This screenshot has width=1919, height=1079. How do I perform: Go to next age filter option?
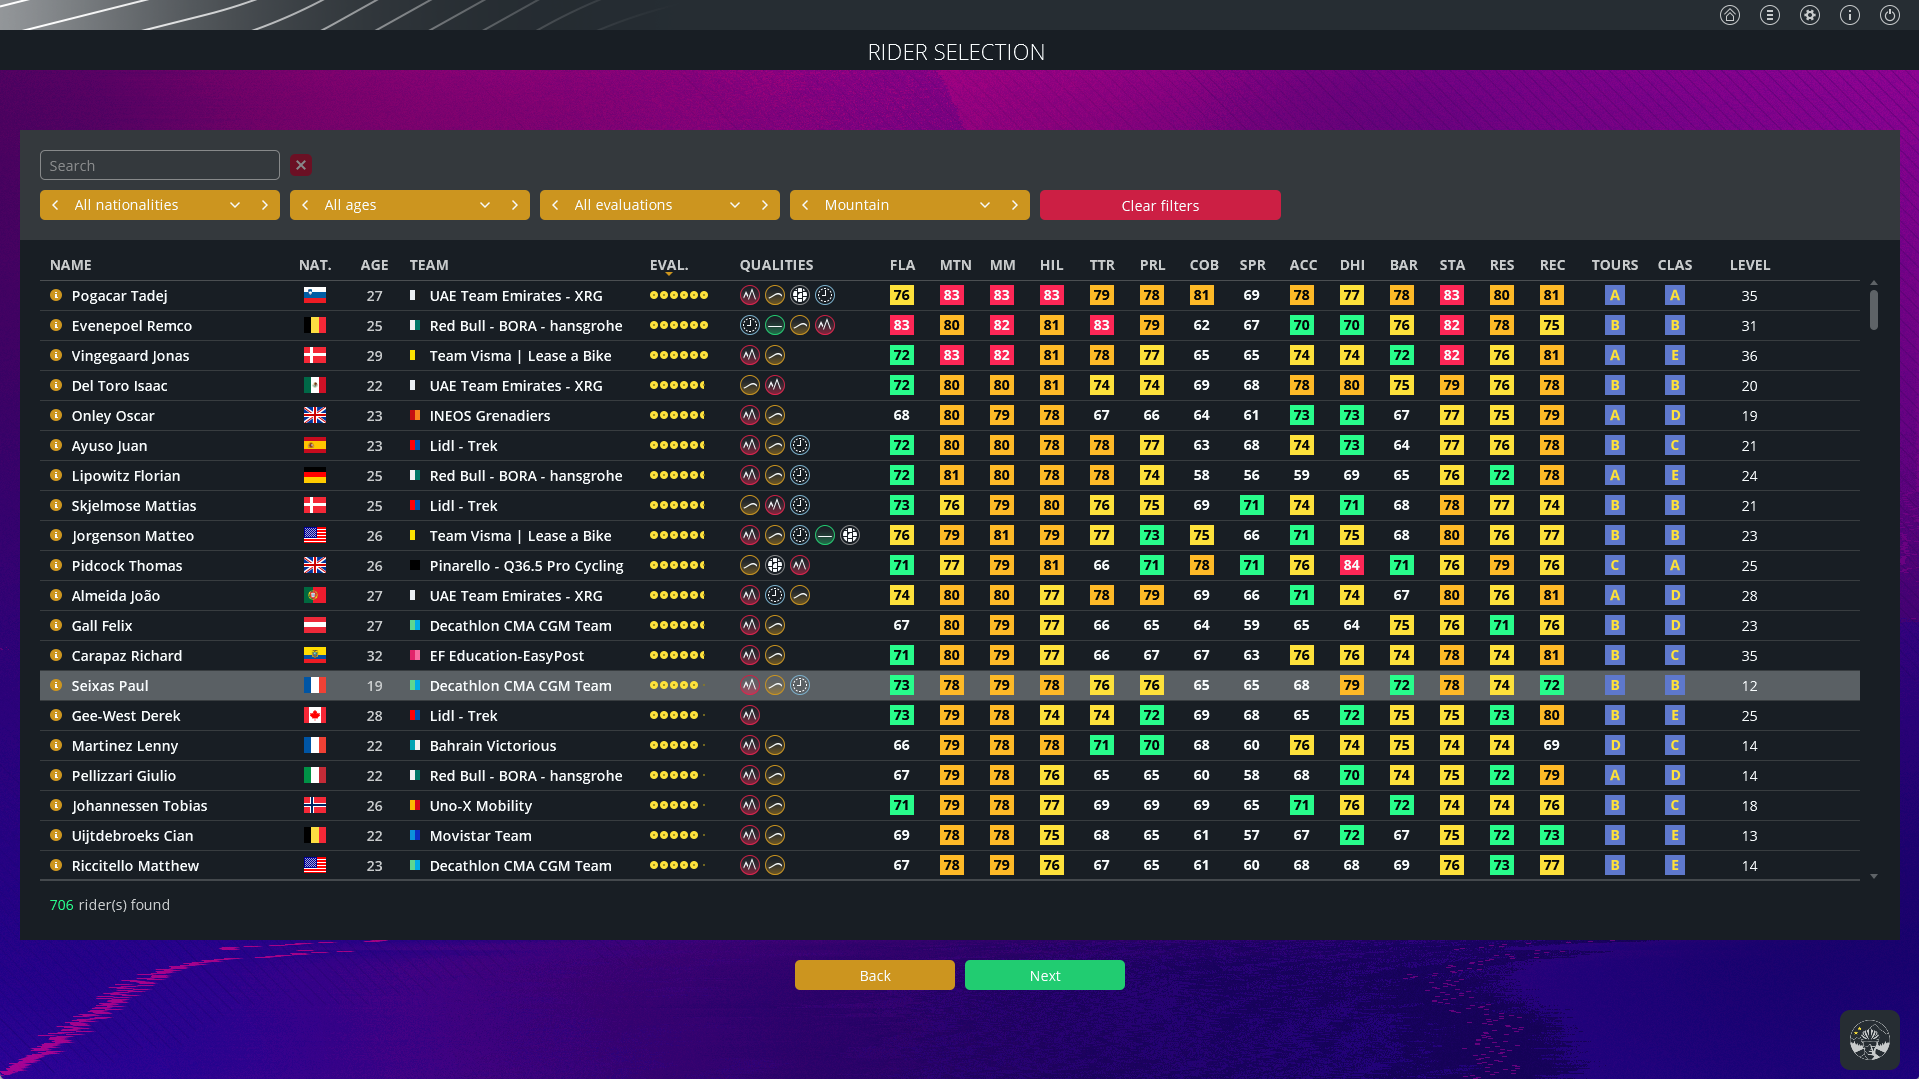(x=515, y=205)
